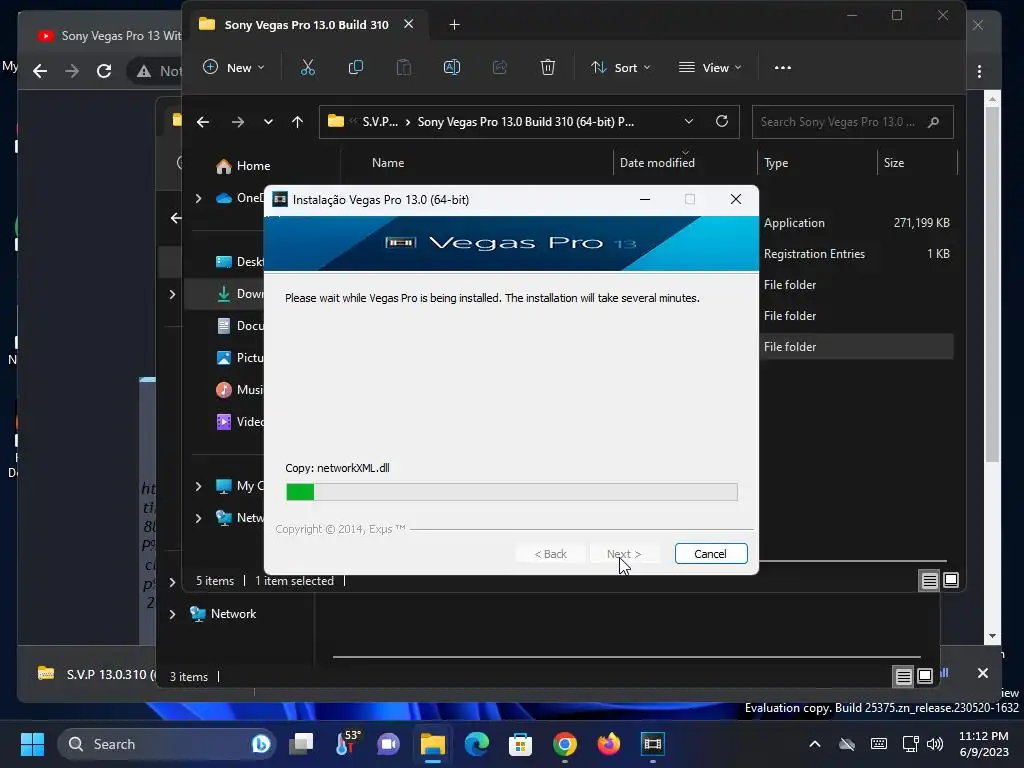The image size is (1024, 768).
Task: Open Microsoft Edge from the taskbar
Action: pyautogui.click(x=477, y=744)
